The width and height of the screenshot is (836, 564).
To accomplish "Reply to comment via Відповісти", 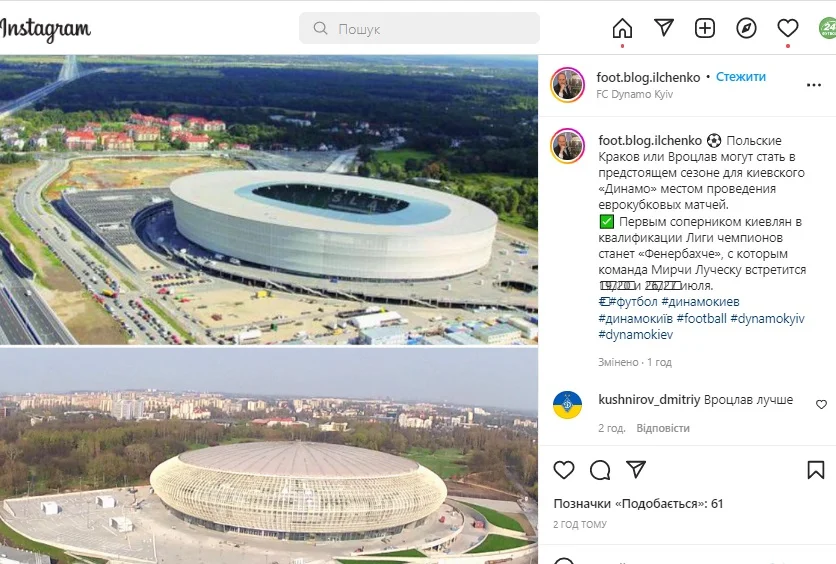I will [663, 428].
